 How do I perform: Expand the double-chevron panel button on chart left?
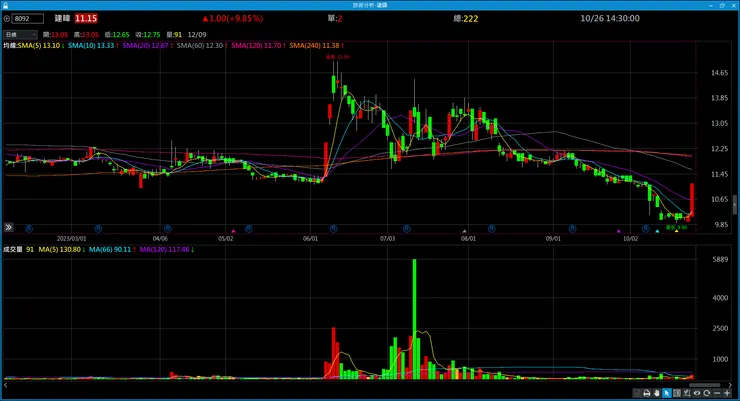tap(8, 227)
